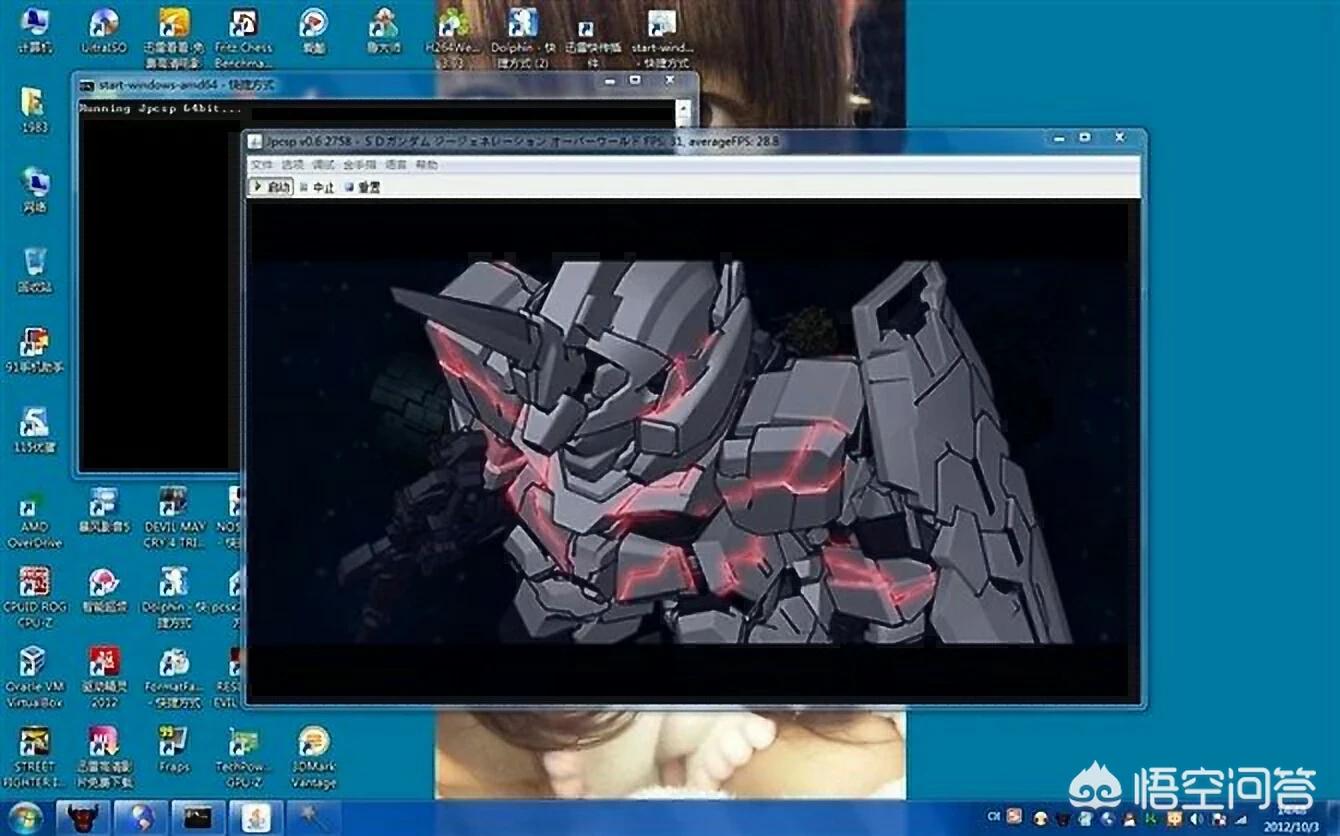
Task: Select the 暴风影音5 desktop icon
Action: [104, 511]
